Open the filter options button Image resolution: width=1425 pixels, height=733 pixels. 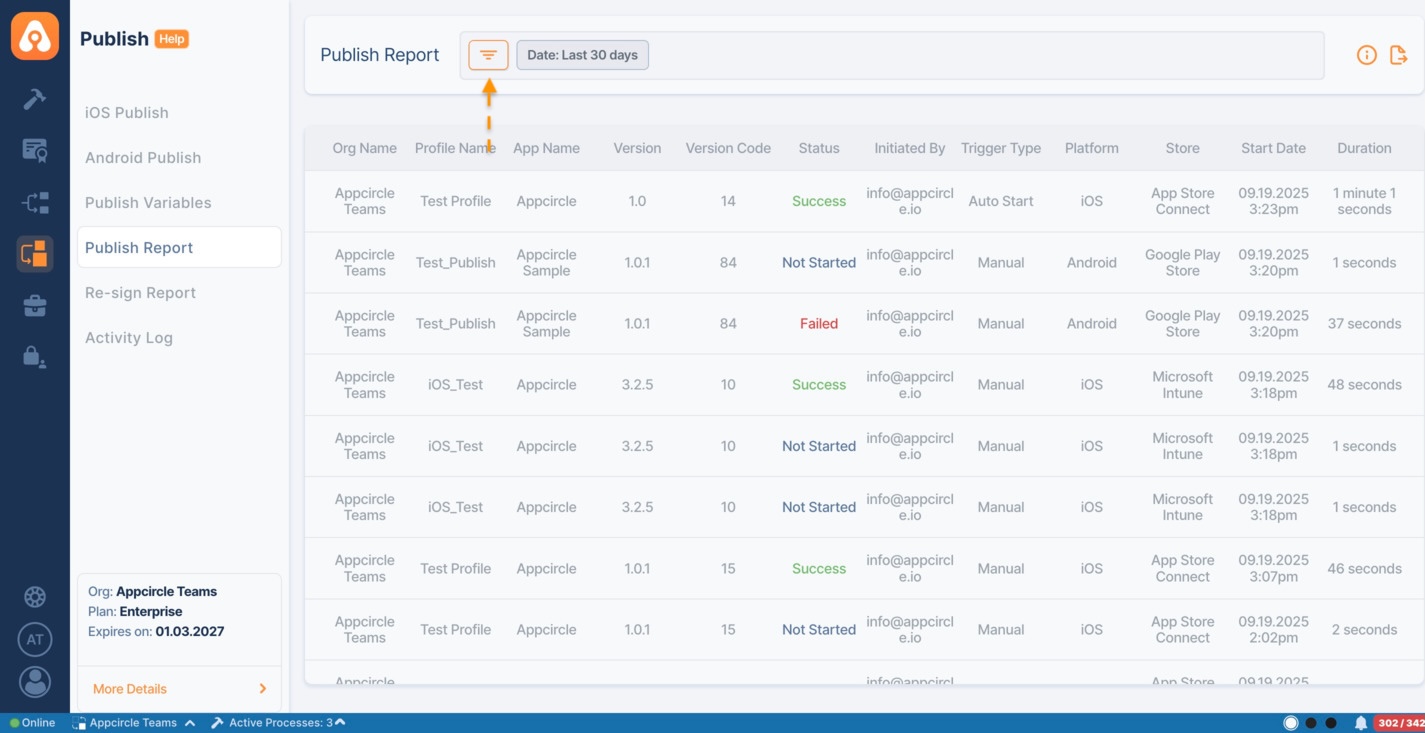coord(488,55)
